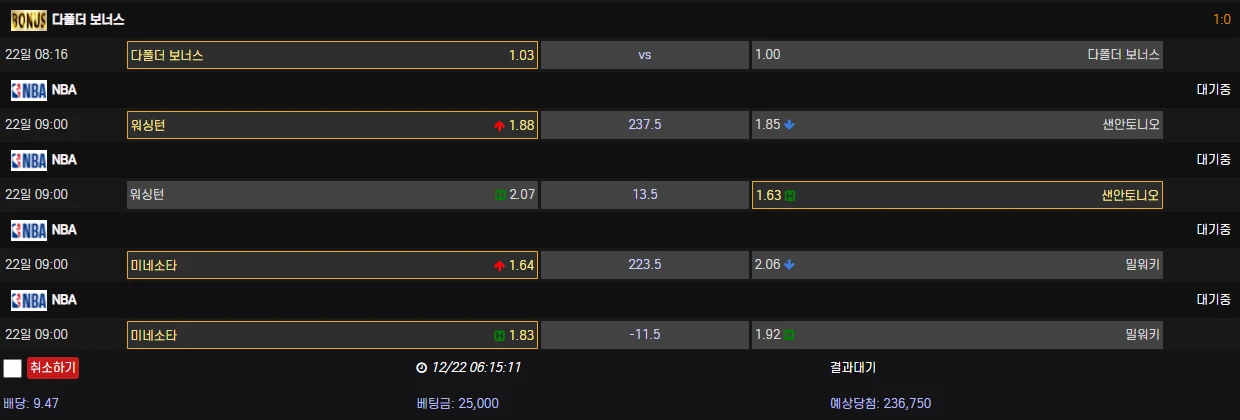
Task: Click the NBA logo above the 223.5 row
Action: click(29, 230)
